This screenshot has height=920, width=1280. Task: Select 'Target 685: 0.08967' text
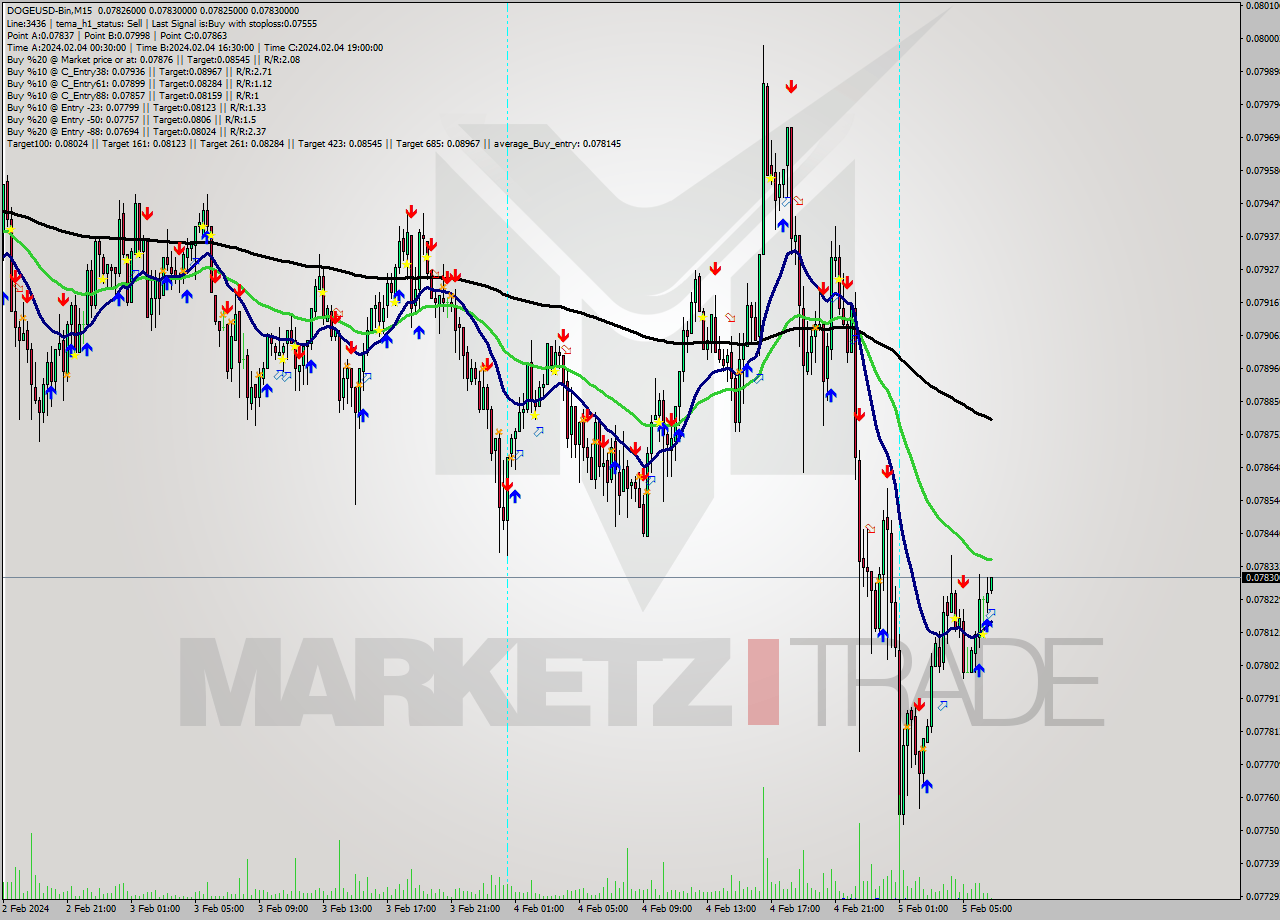pyautogui.click(x=437, y=143)
